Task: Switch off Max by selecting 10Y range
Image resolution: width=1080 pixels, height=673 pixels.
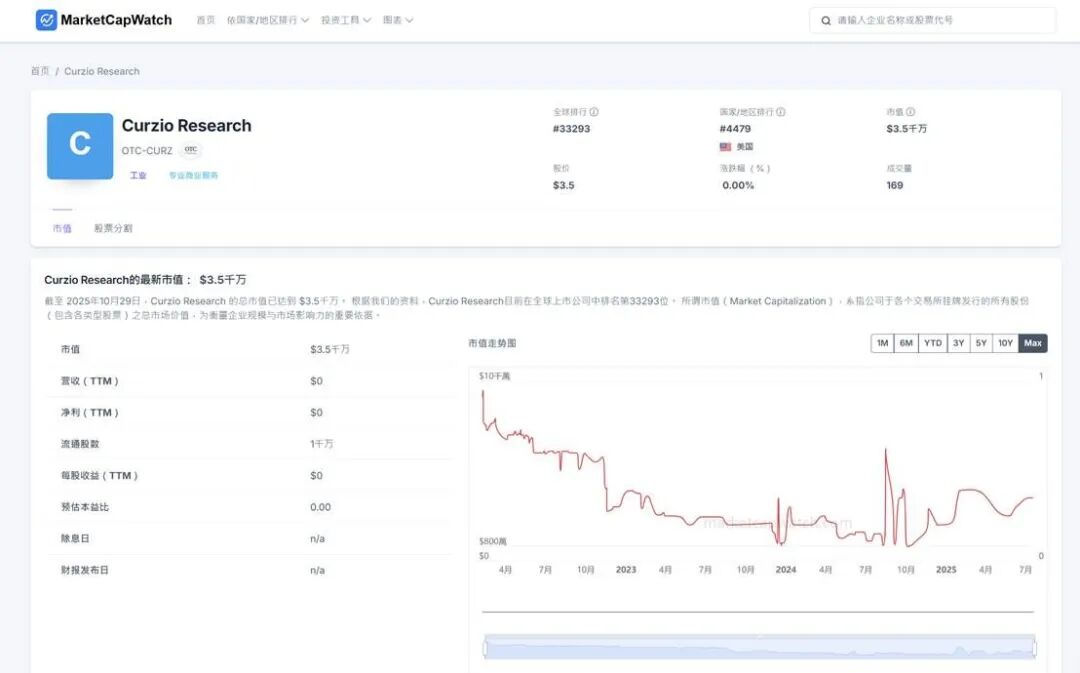Action: click(x=1006, y=343)
